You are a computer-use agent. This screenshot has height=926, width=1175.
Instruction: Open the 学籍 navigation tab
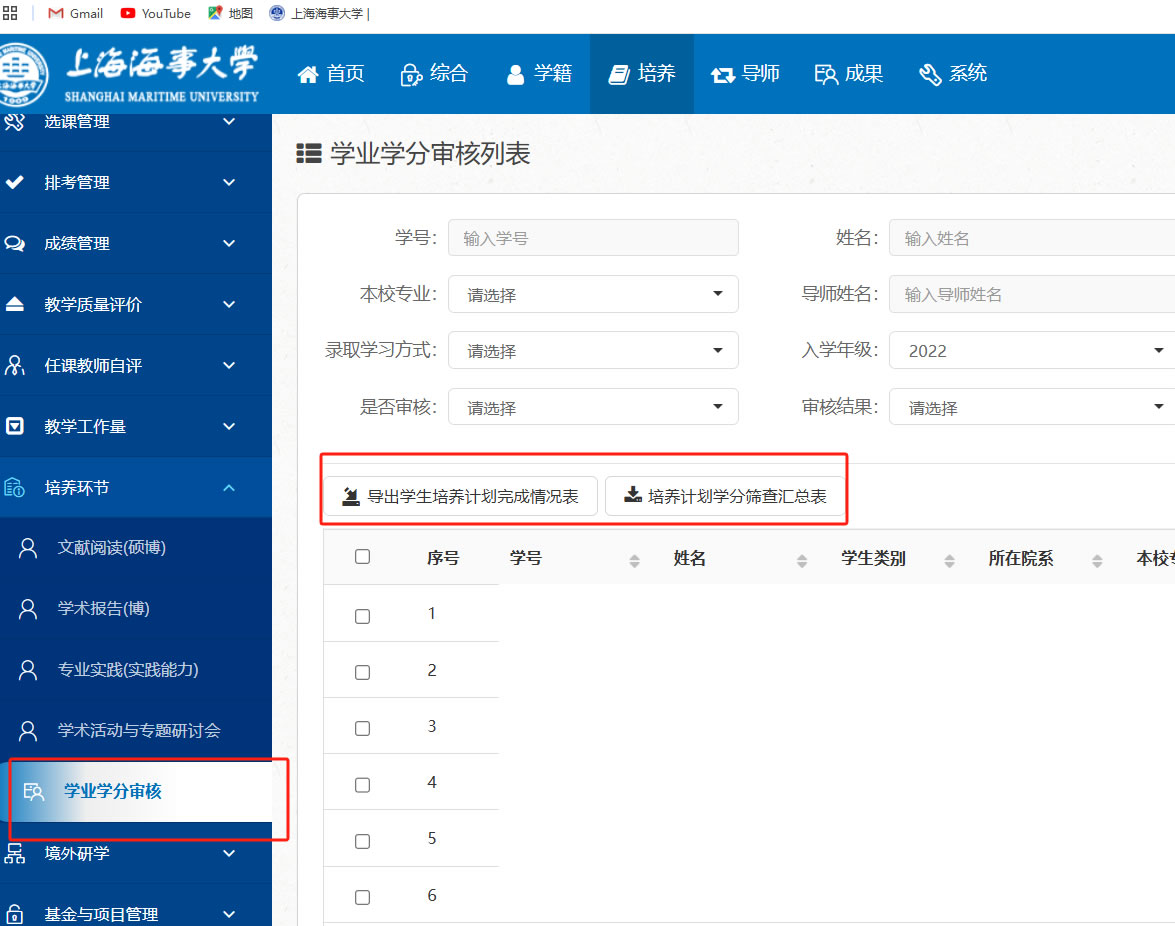click(x=539, y=73)
